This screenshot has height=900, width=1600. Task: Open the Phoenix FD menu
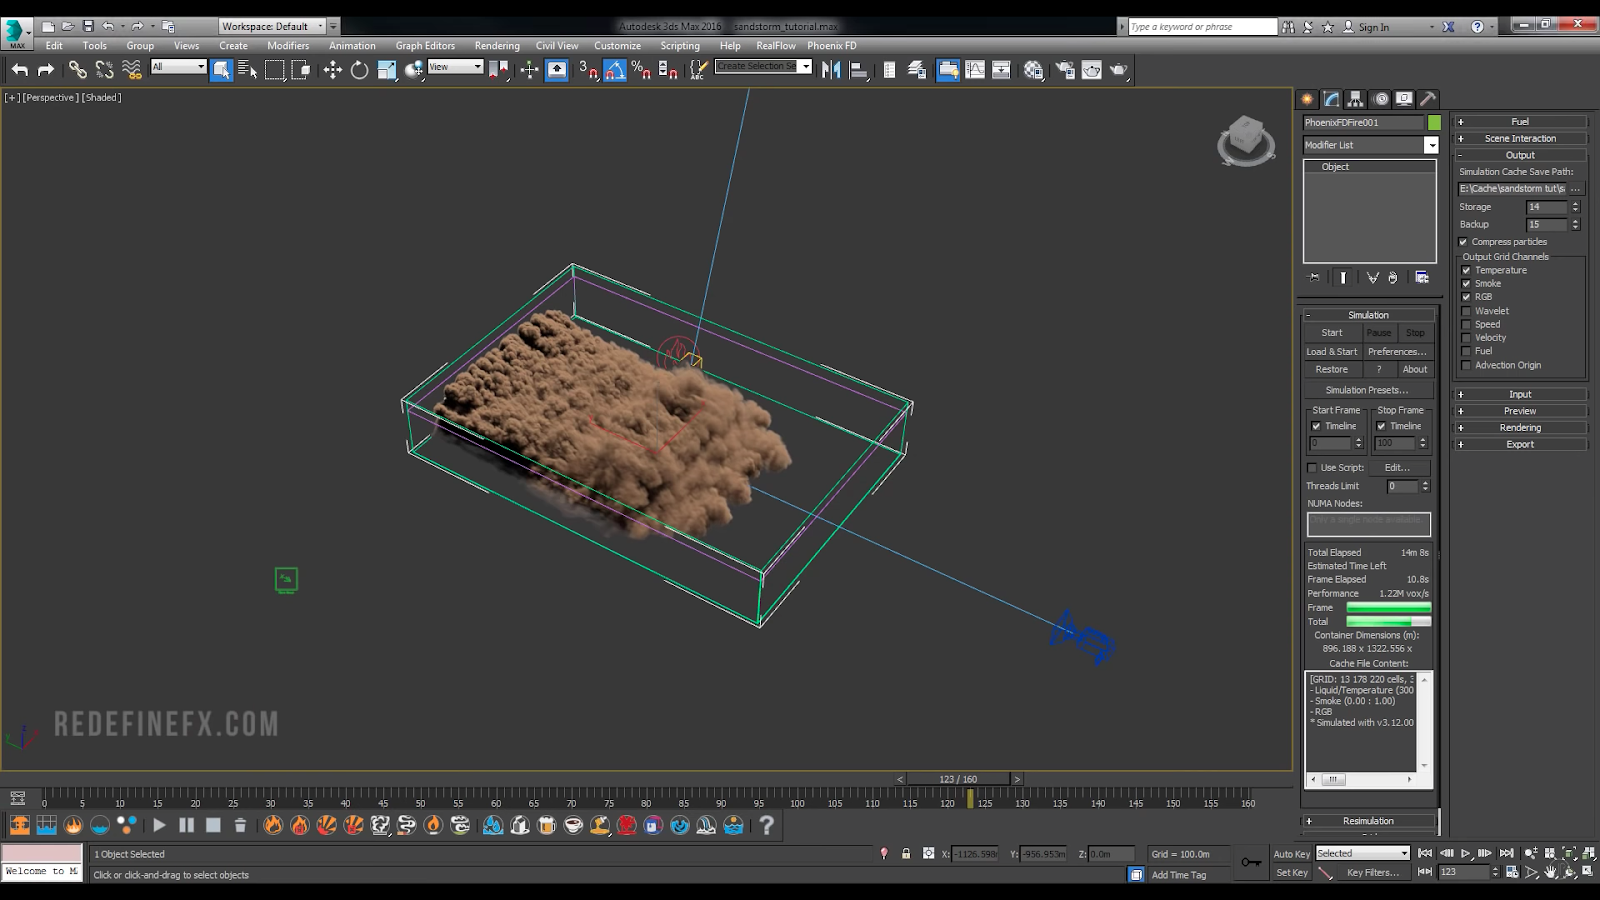click(x=831, y=46)
